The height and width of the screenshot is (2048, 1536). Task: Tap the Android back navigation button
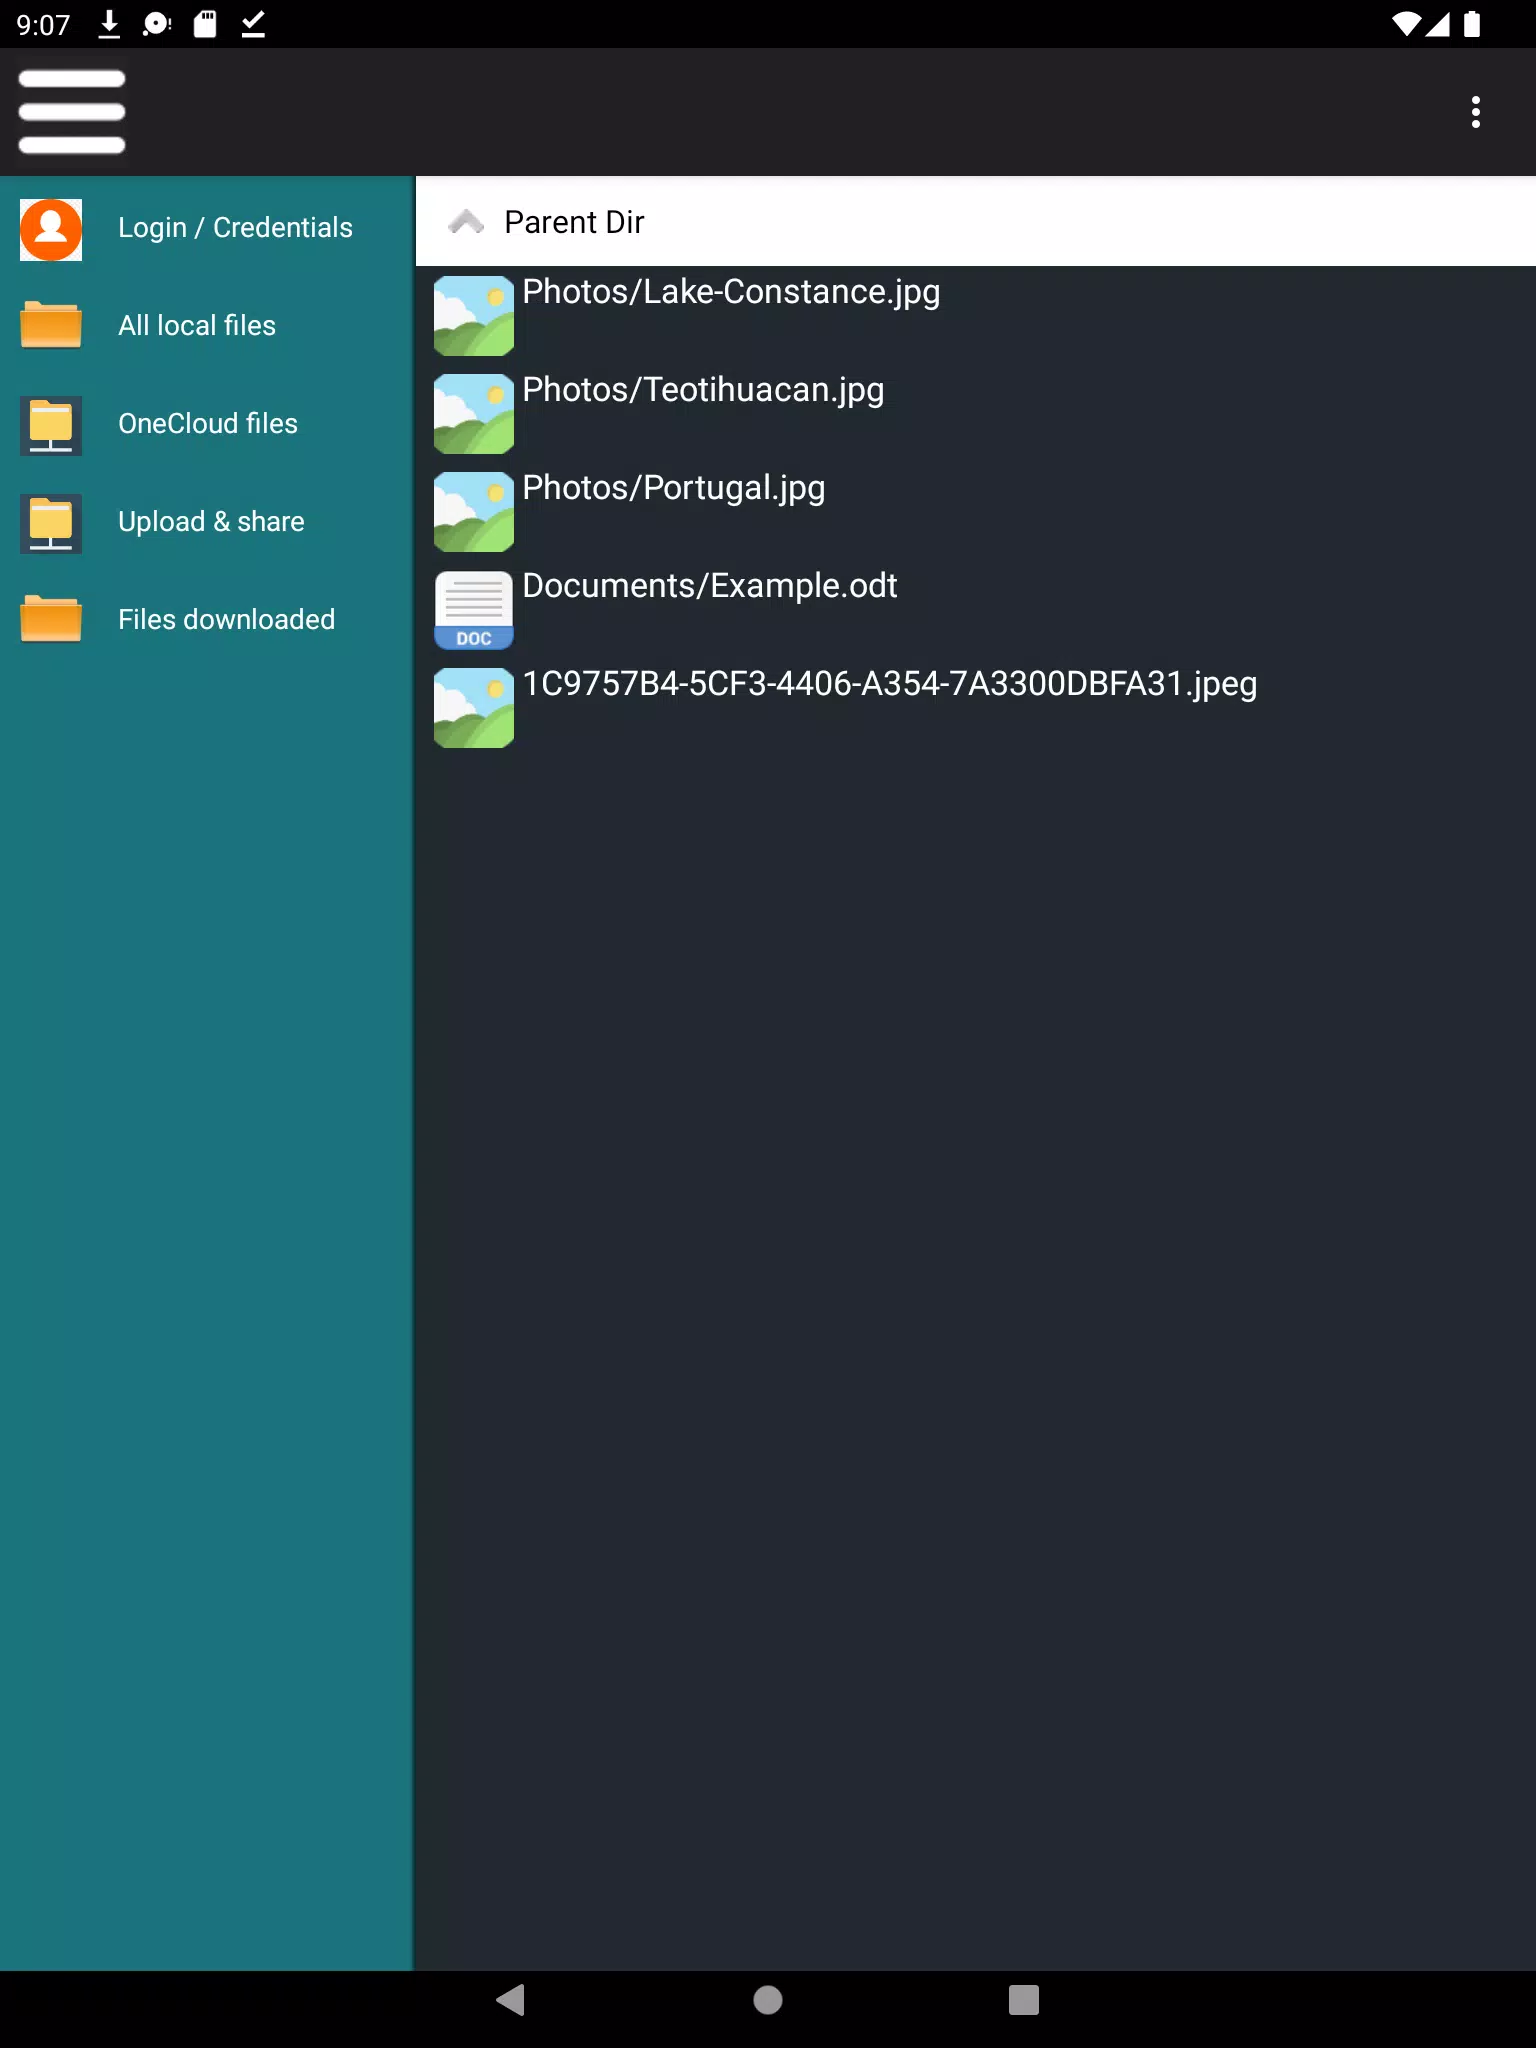click(x=511, y=2000)
